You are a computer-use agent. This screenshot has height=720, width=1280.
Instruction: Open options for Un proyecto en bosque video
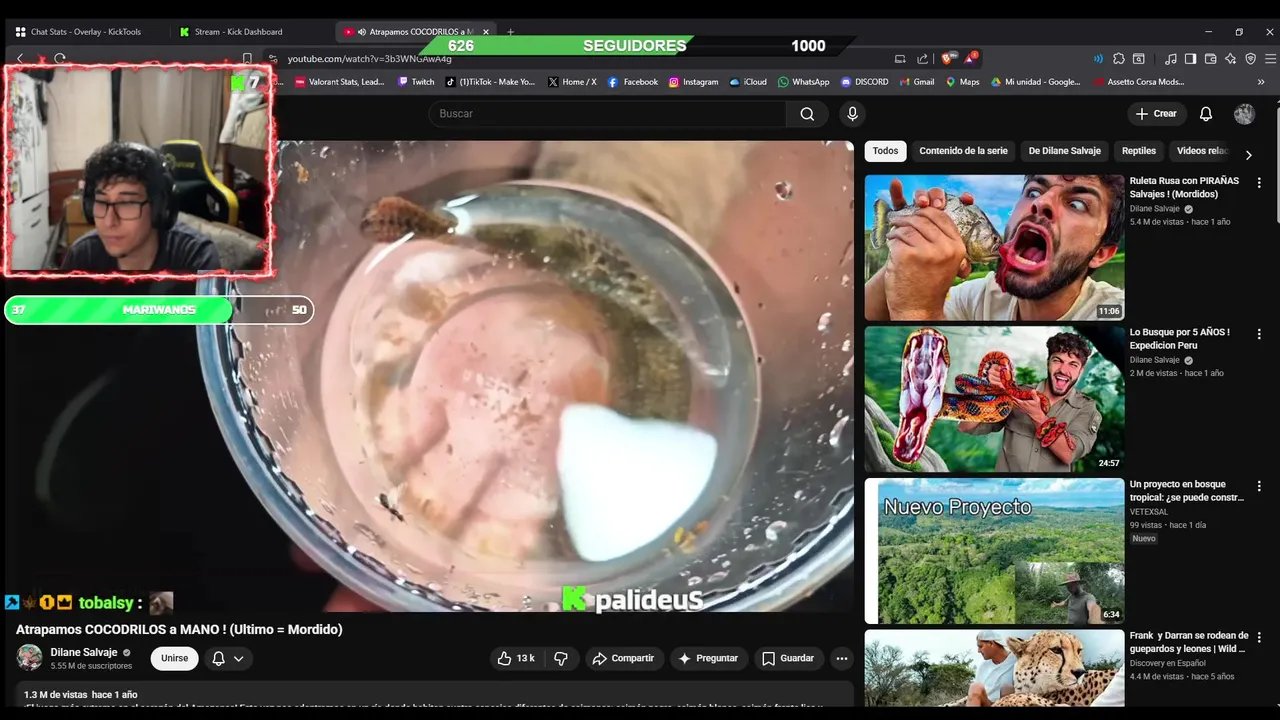pyautogui.click(x=1259, y=486)
